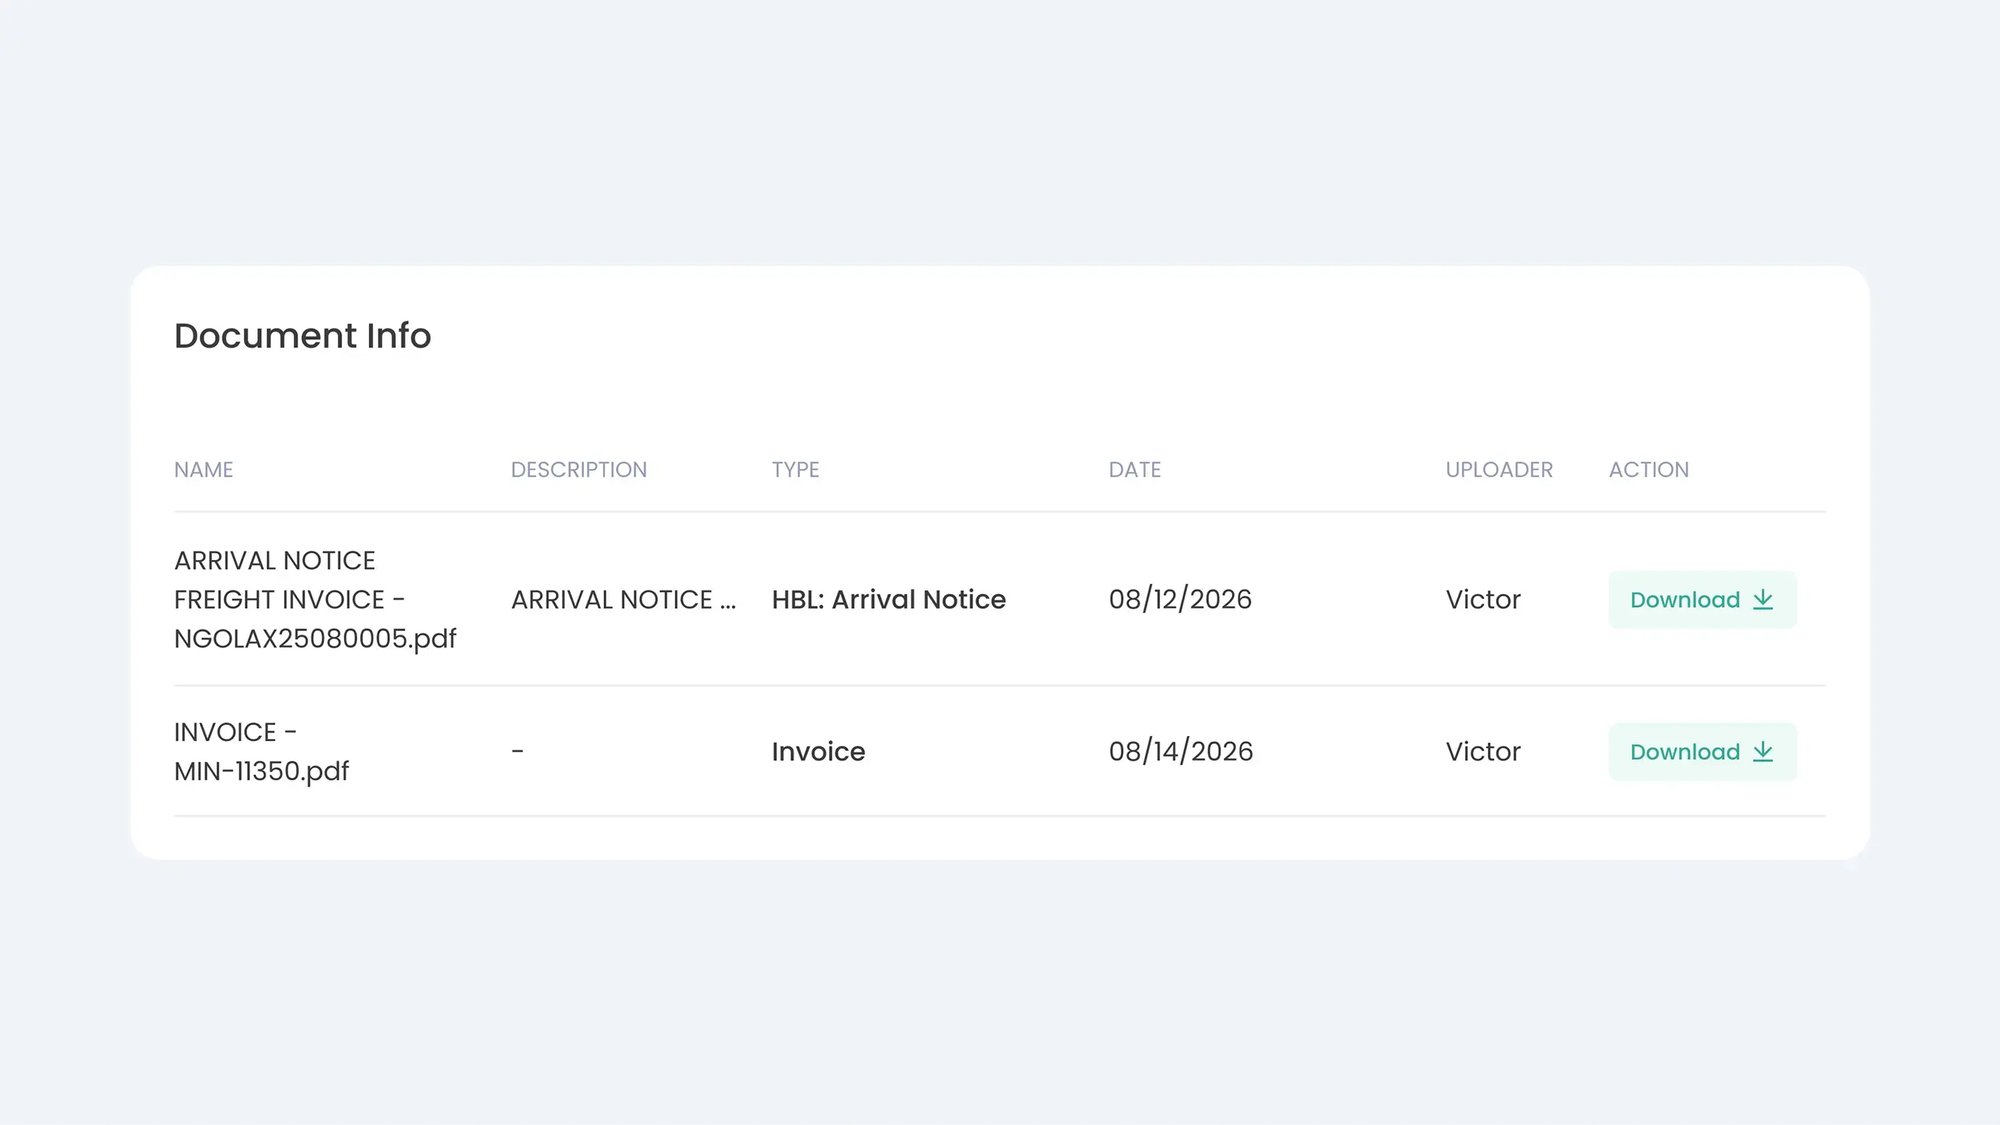This screenshot has height=1125, width=2000.
Task: Click uploader Victor in the Arrival Notice row
Action: click(1482, 600)
